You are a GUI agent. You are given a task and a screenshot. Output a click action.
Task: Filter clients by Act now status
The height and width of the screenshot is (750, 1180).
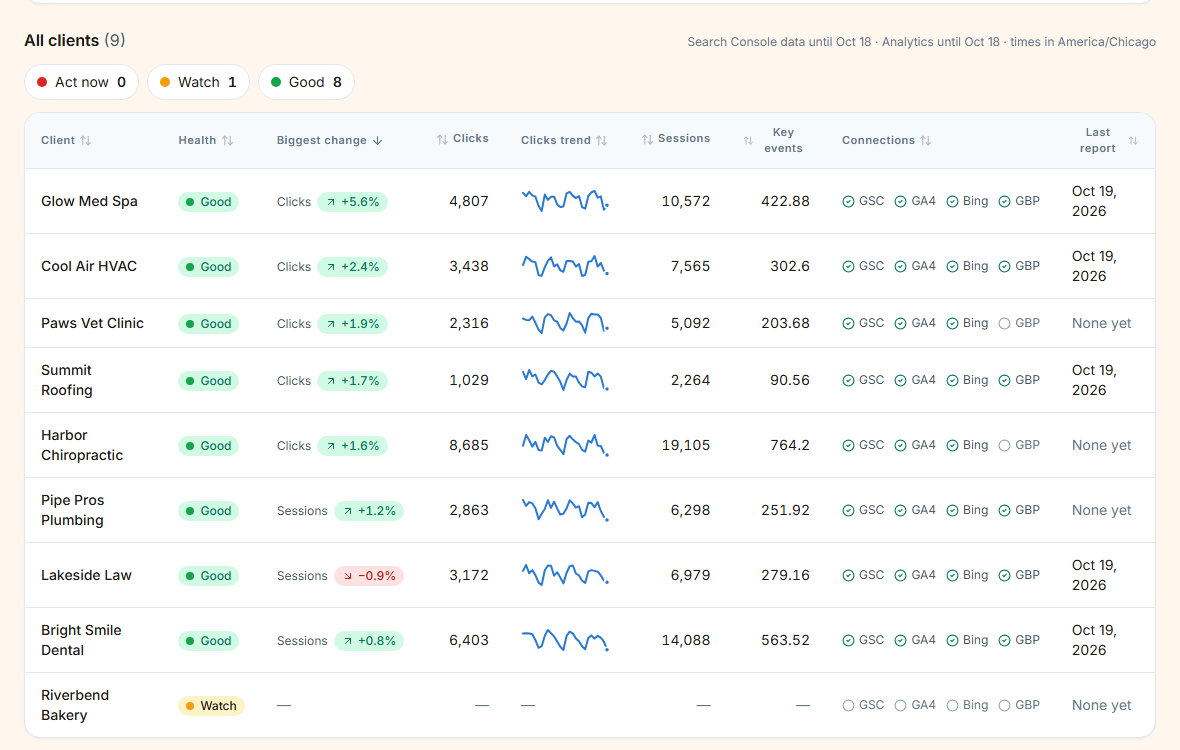pyautogui.click(x=81, y=82)
